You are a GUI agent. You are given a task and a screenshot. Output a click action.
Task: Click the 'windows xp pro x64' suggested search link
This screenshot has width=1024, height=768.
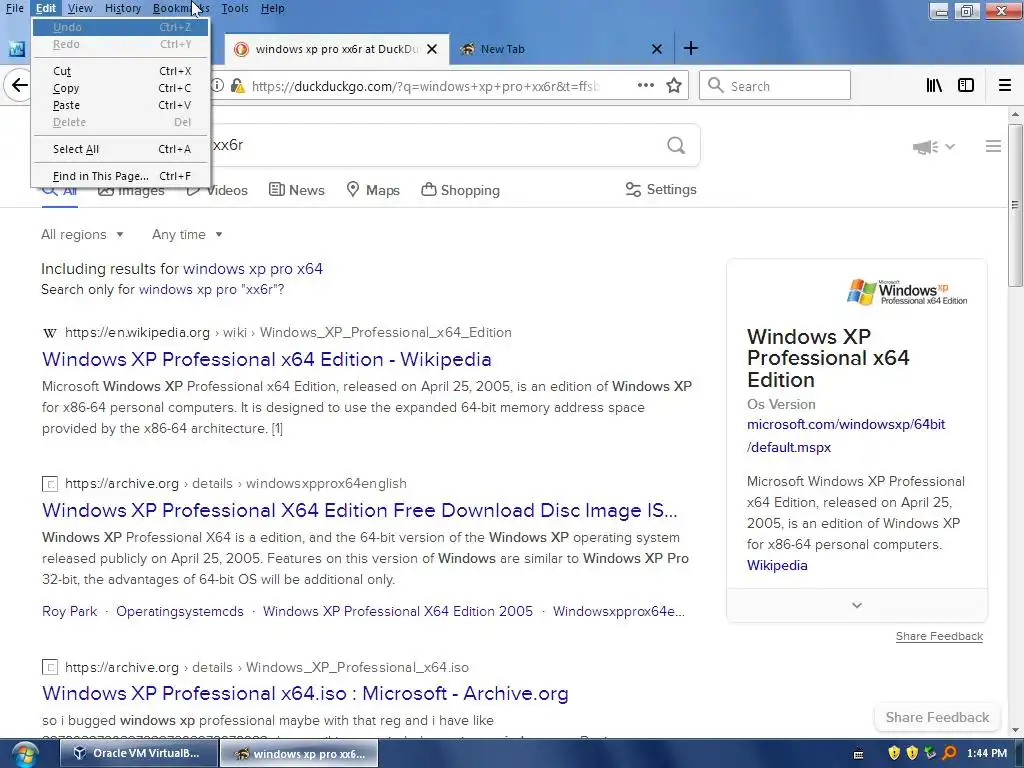coord(253,269)
